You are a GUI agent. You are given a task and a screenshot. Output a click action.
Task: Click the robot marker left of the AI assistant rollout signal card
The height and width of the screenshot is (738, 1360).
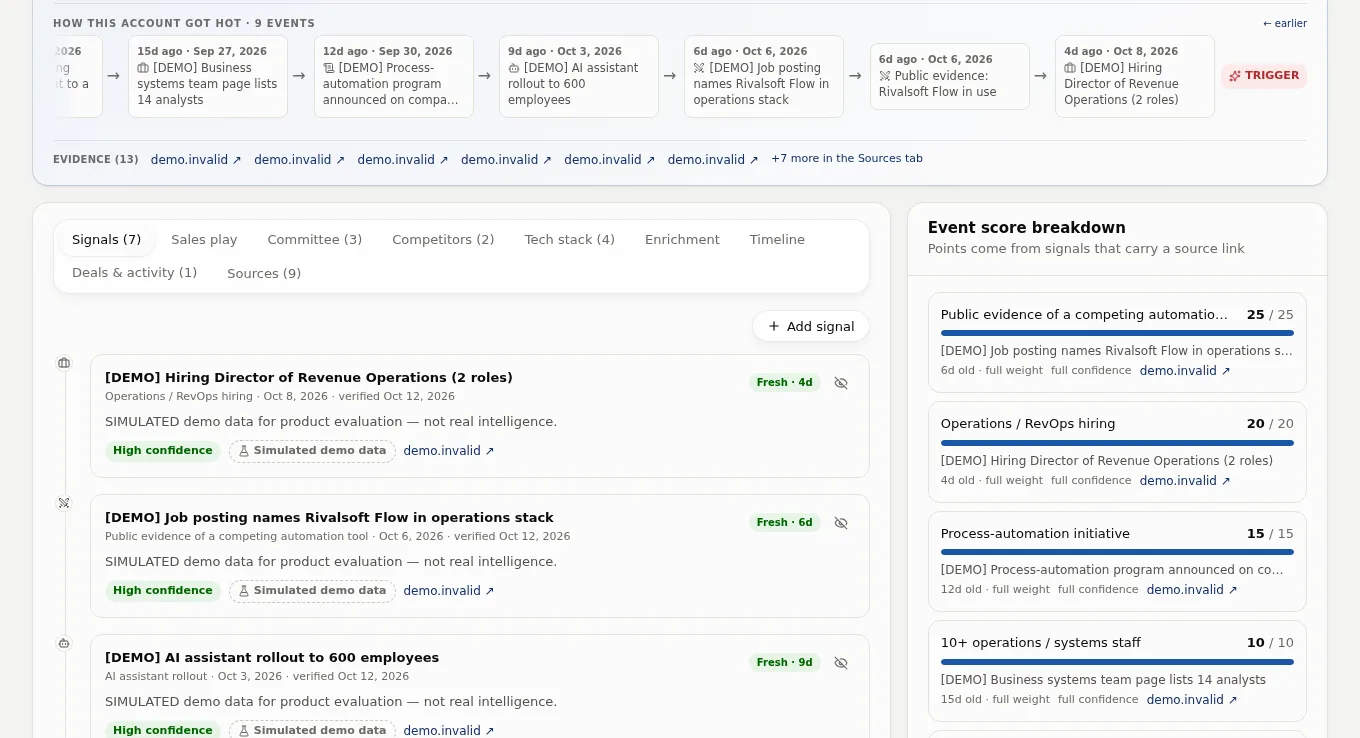coord(64,643)
